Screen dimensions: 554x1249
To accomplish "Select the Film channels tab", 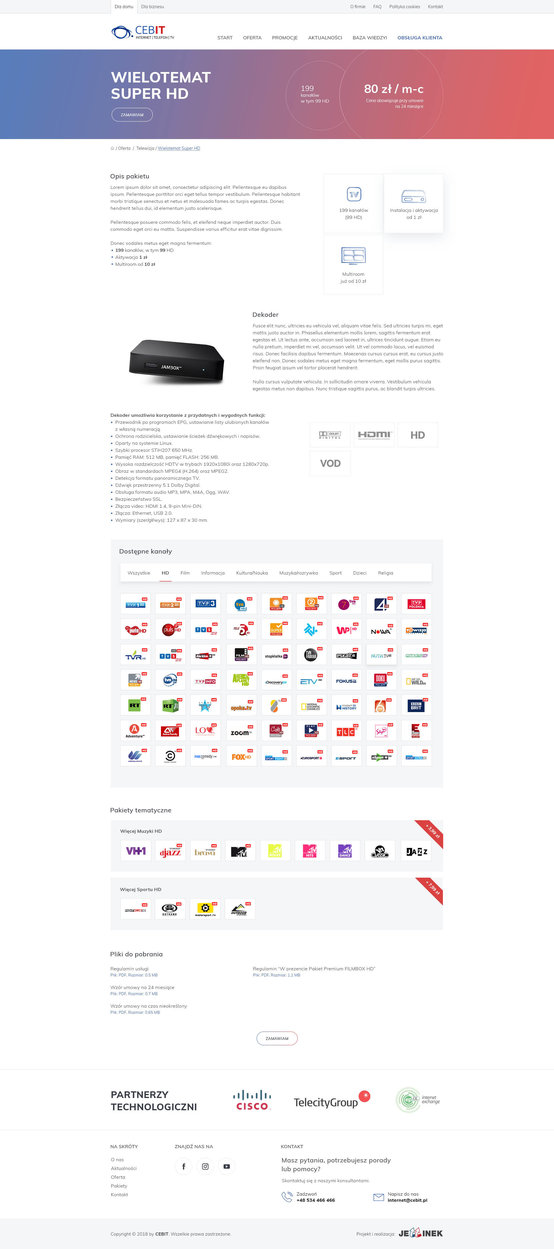I will [x=185, y=573].
